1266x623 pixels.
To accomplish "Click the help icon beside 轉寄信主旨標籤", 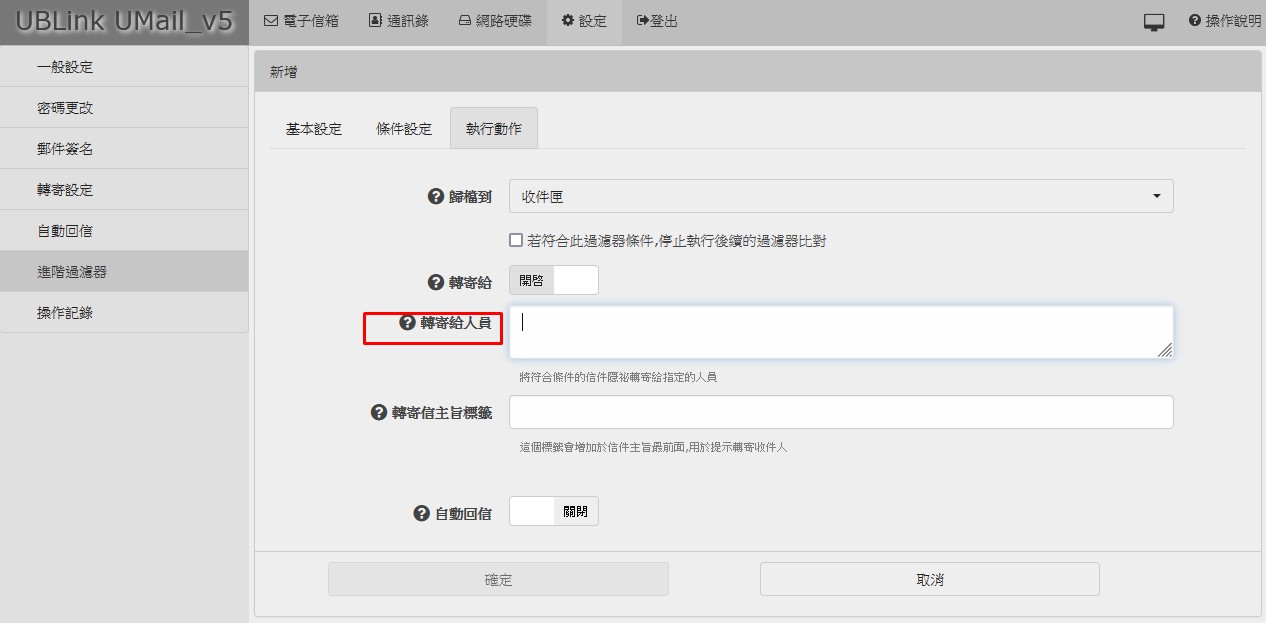I will (379, 412).
